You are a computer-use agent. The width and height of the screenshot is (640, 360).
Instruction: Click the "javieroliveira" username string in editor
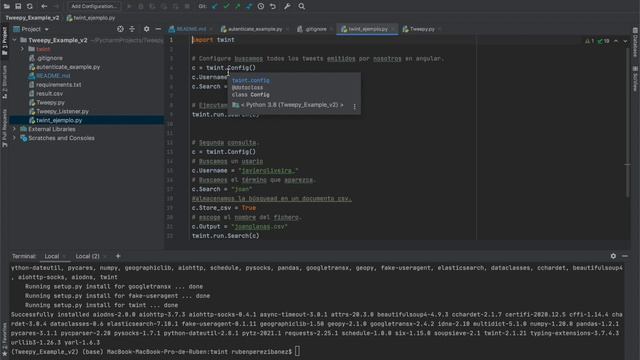[269, 171]
